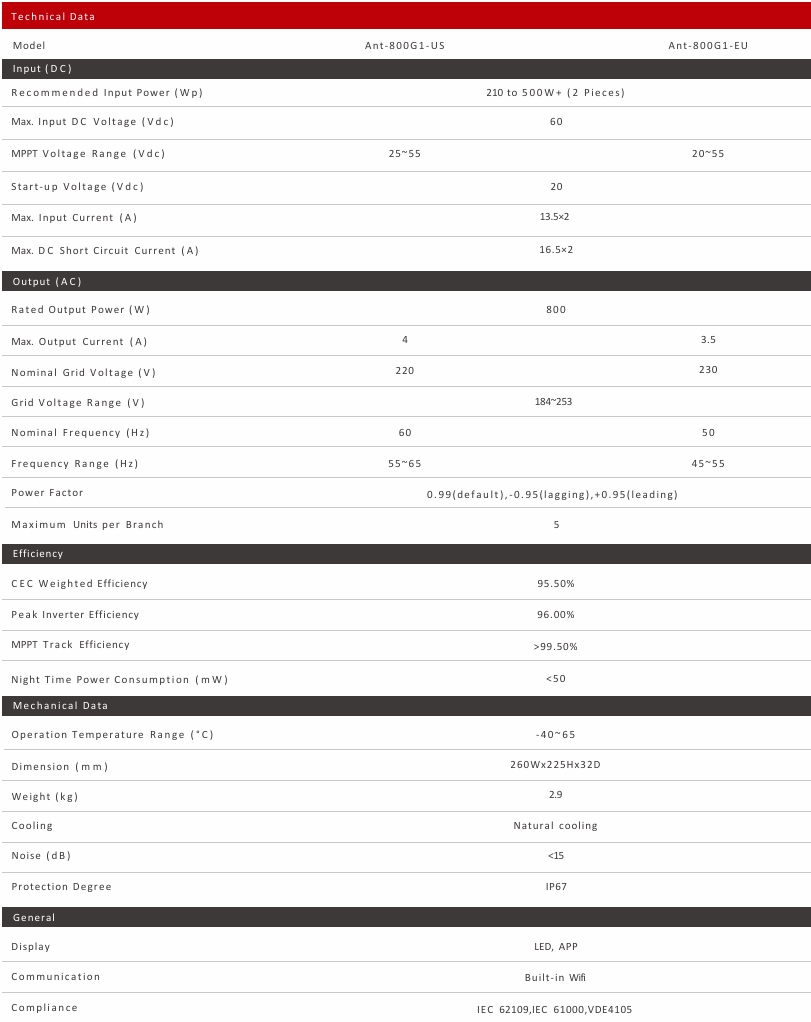Click the Input (DC) section header
The image size is (811, 1022).
42,69
